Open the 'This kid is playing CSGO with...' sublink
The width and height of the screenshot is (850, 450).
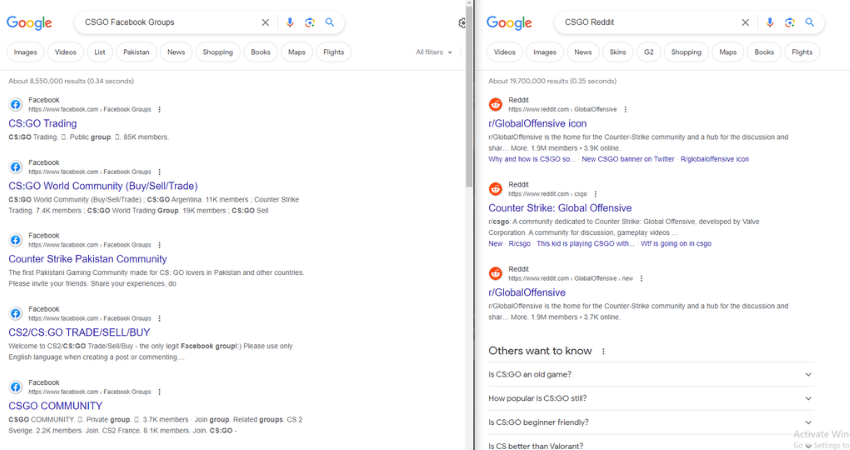click(585, 244)
